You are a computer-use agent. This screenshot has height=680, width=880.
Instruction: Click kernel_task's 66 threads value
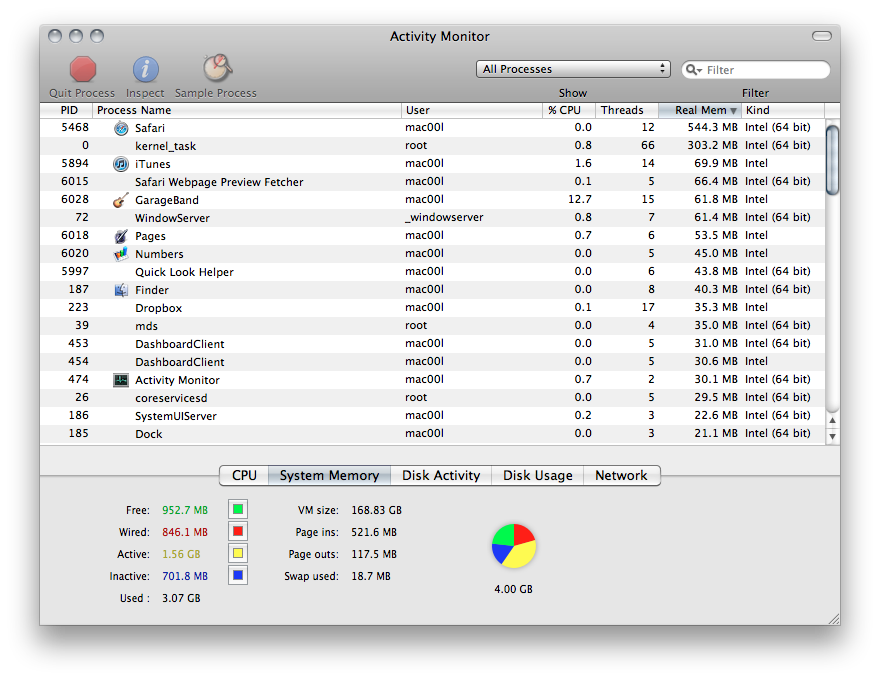(648, 145)
